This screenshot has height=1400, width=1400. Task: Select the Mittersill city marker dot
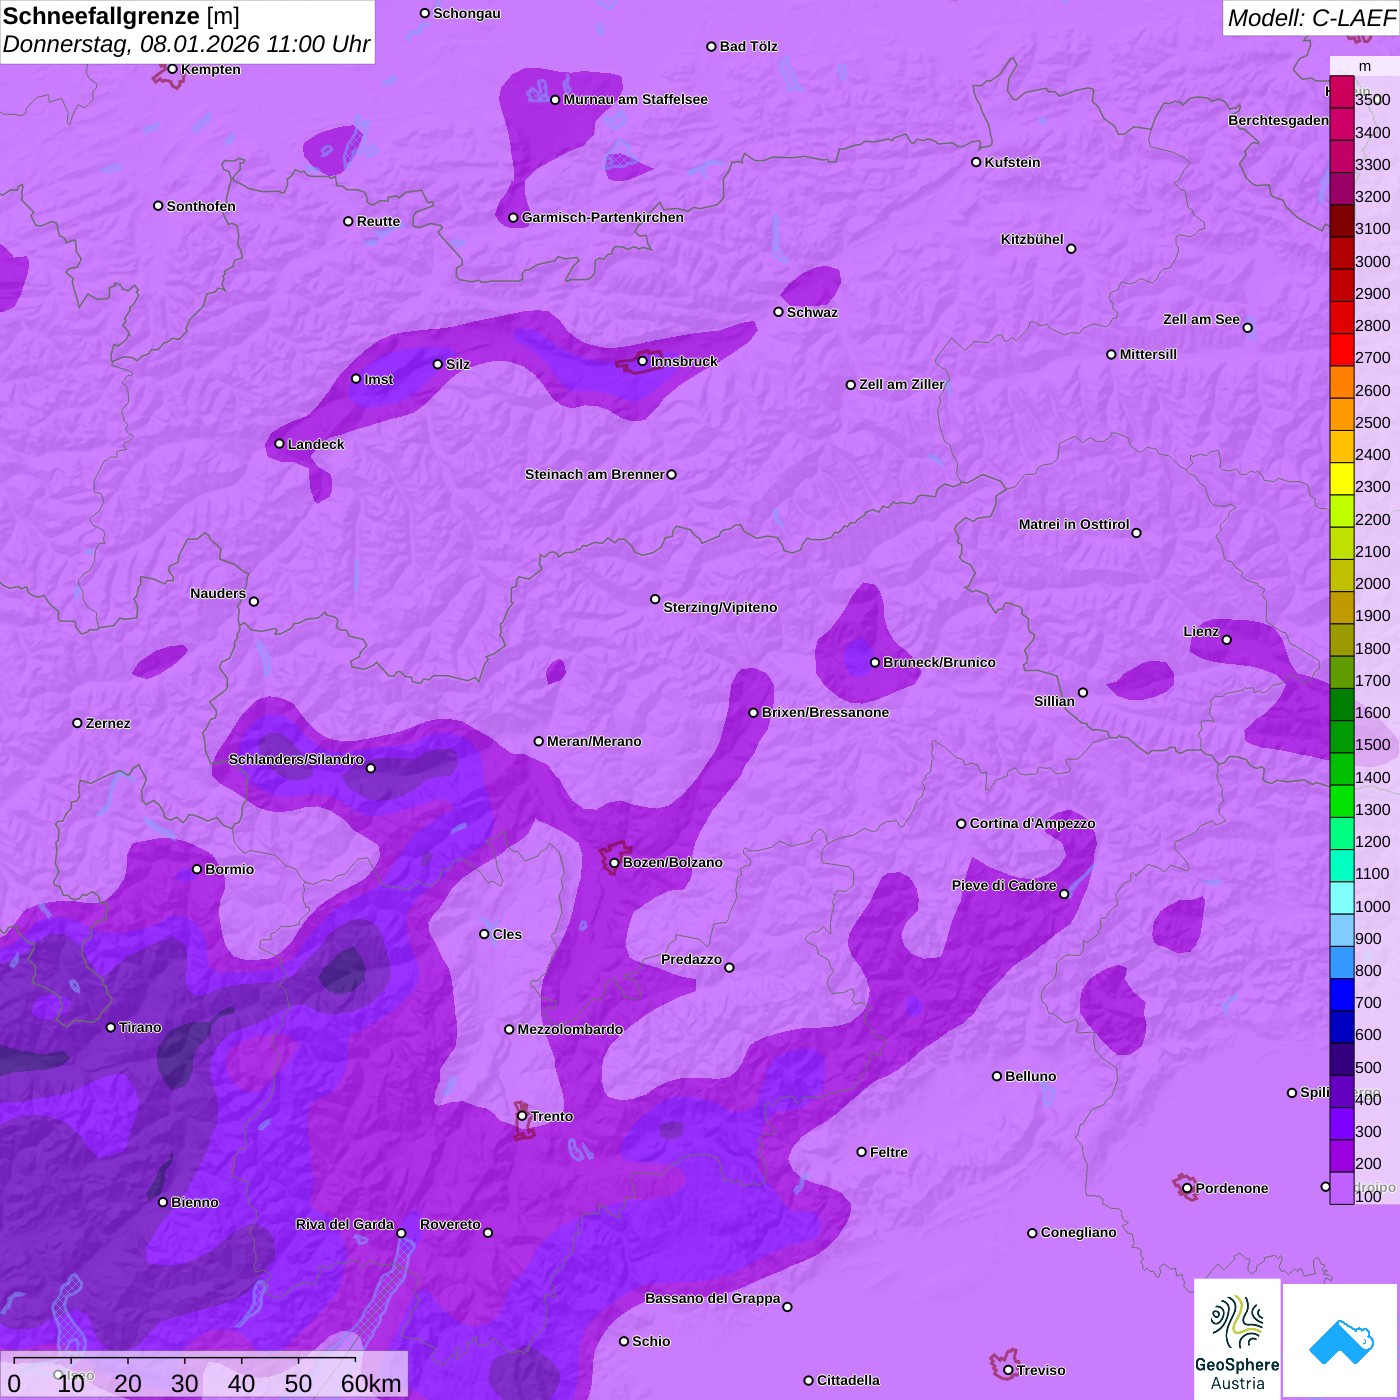point(1111,354)
